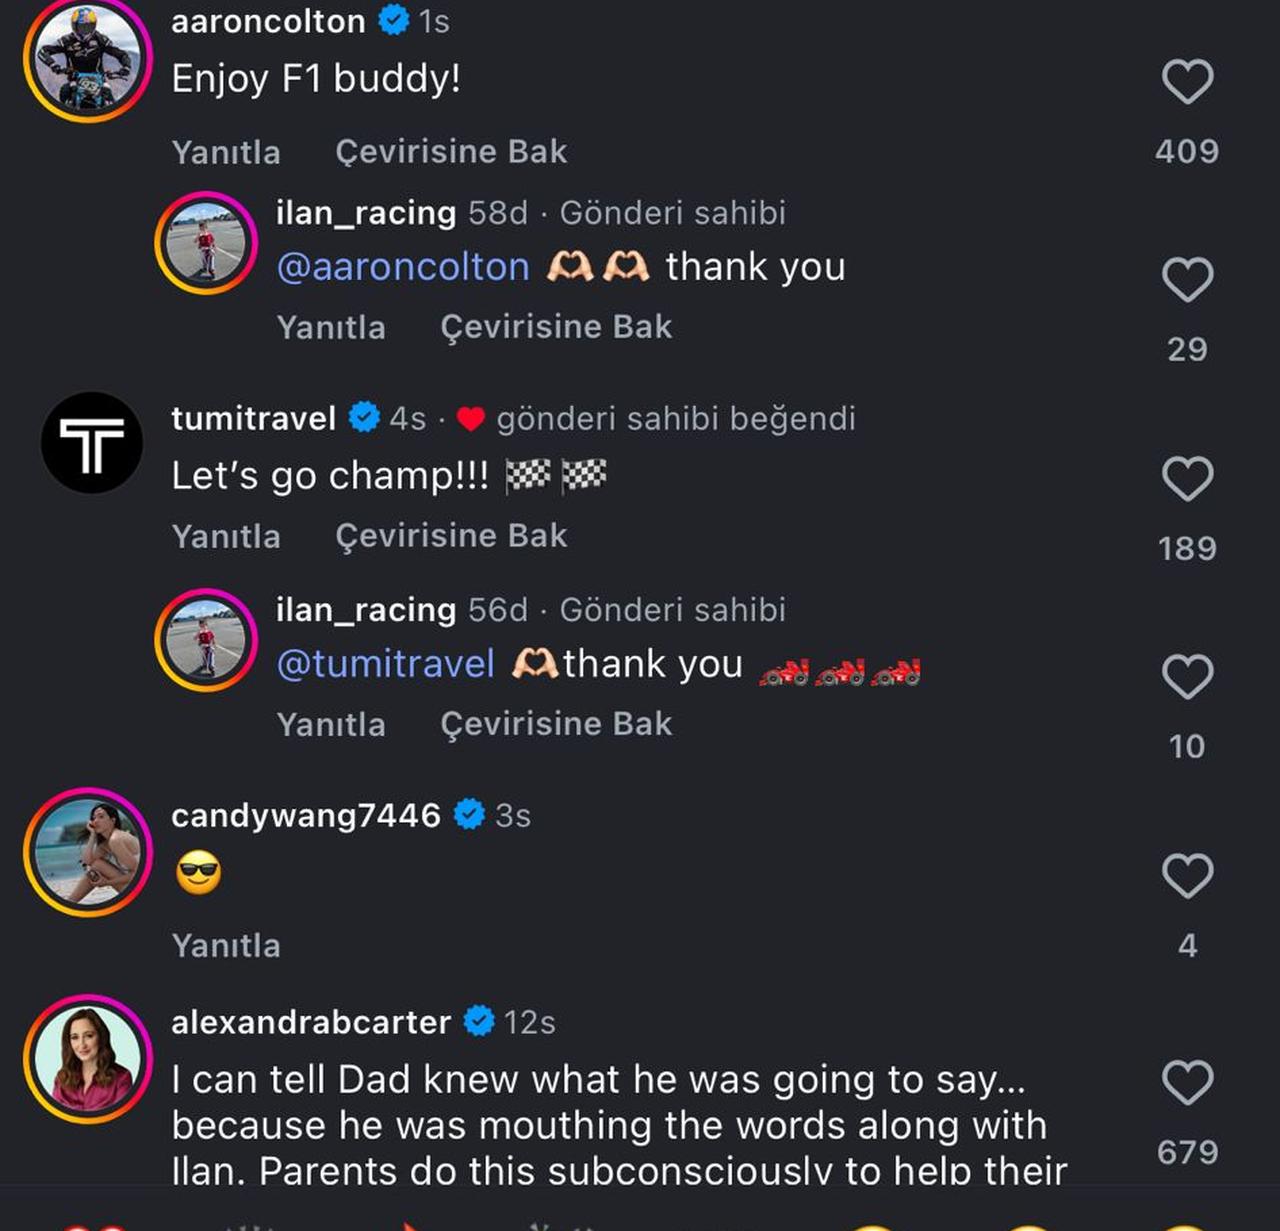The image size is (1280, 1231).
Task: Click aaroncolton's verified badge
Action: click(x=394, y=20)
